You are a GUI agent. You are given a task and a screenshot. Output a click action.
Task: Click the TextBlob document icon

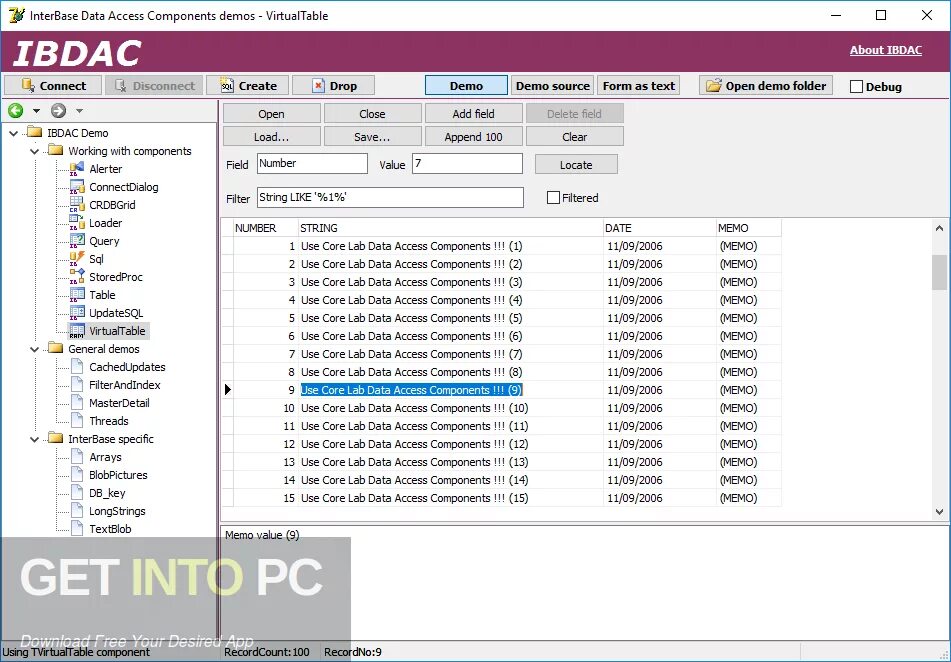[77, 529]
